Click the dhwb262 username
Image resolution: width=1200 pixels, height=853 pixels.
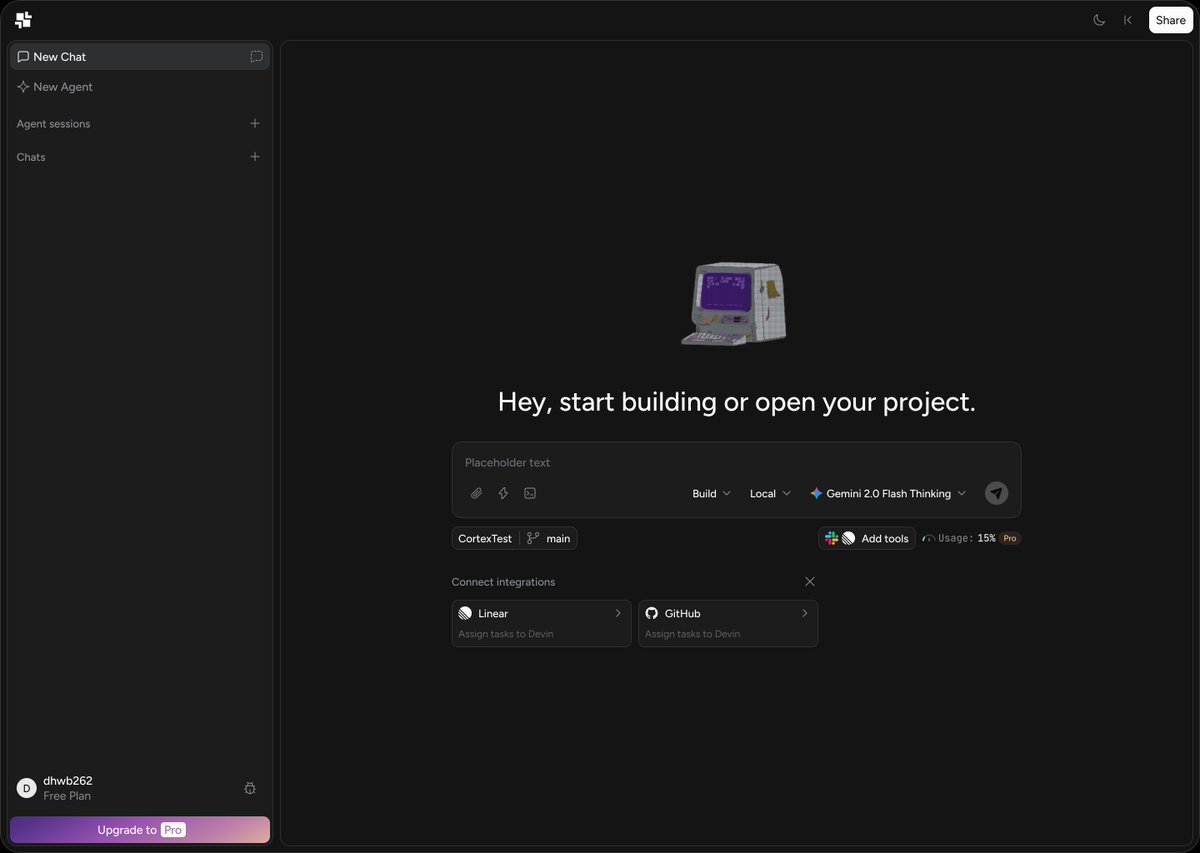[68, 781]
